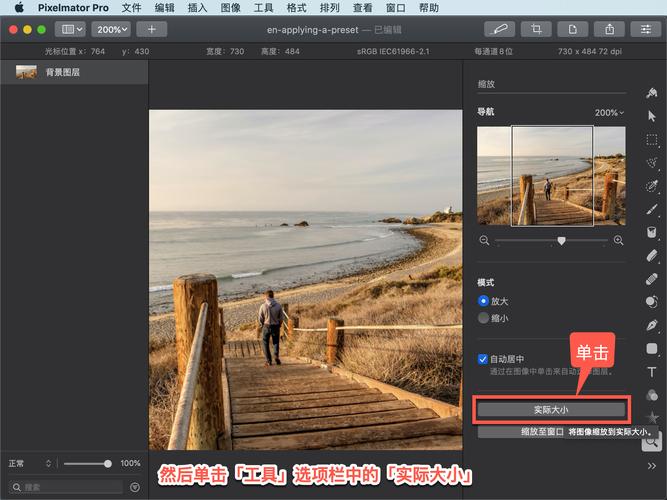667x500 pixels.
Task: Open the 窗口 menu
Action: tap(396, 8)
